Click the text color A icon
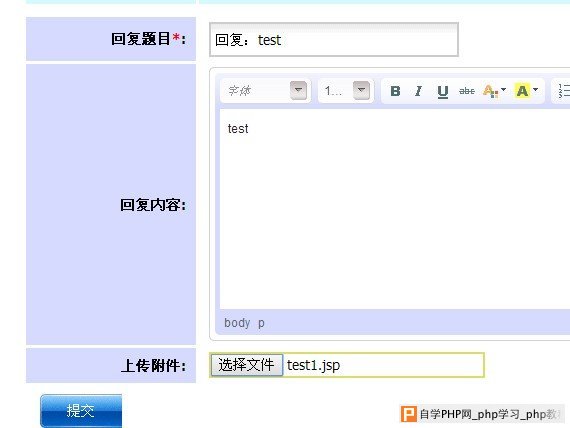The height and width of the screenshot is (428, 570). [x=490, y=91]
